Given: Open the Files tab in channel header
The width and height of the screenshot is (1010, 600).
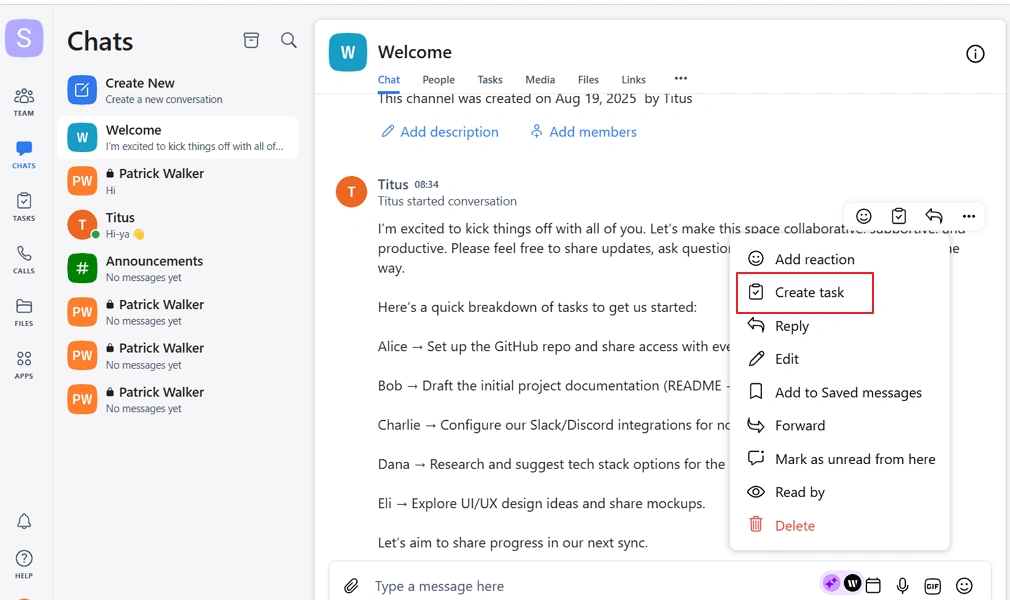Looking at the screenshot, I should tap(588, 80).
